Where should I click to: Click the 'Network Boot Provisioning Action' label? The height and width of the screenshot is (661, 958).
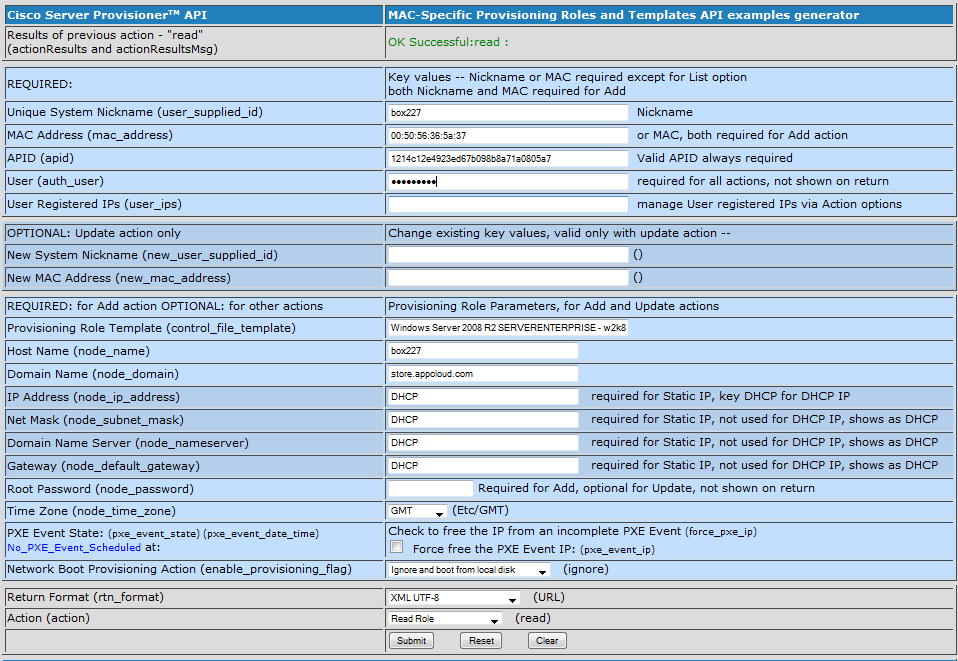click(x=180, y=569)
